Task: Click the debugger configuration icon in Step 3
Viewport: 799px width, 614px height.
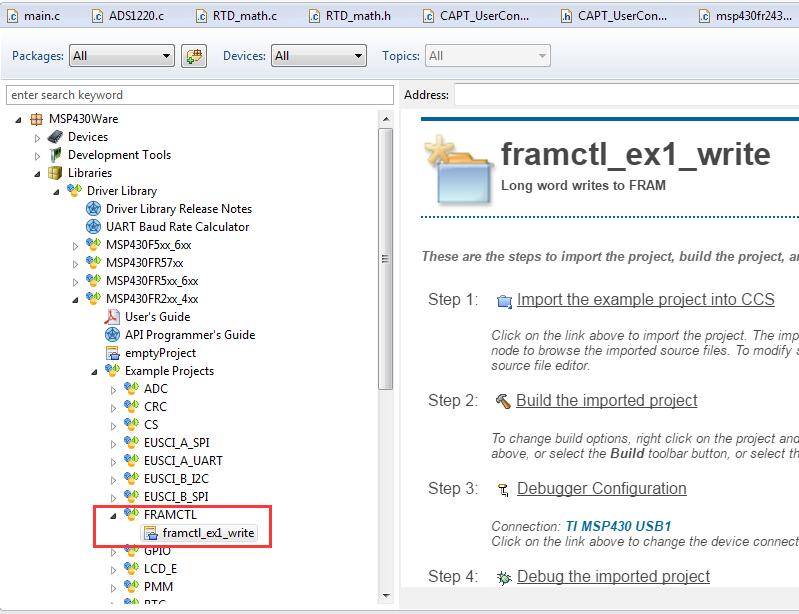Action: (503, 490)
